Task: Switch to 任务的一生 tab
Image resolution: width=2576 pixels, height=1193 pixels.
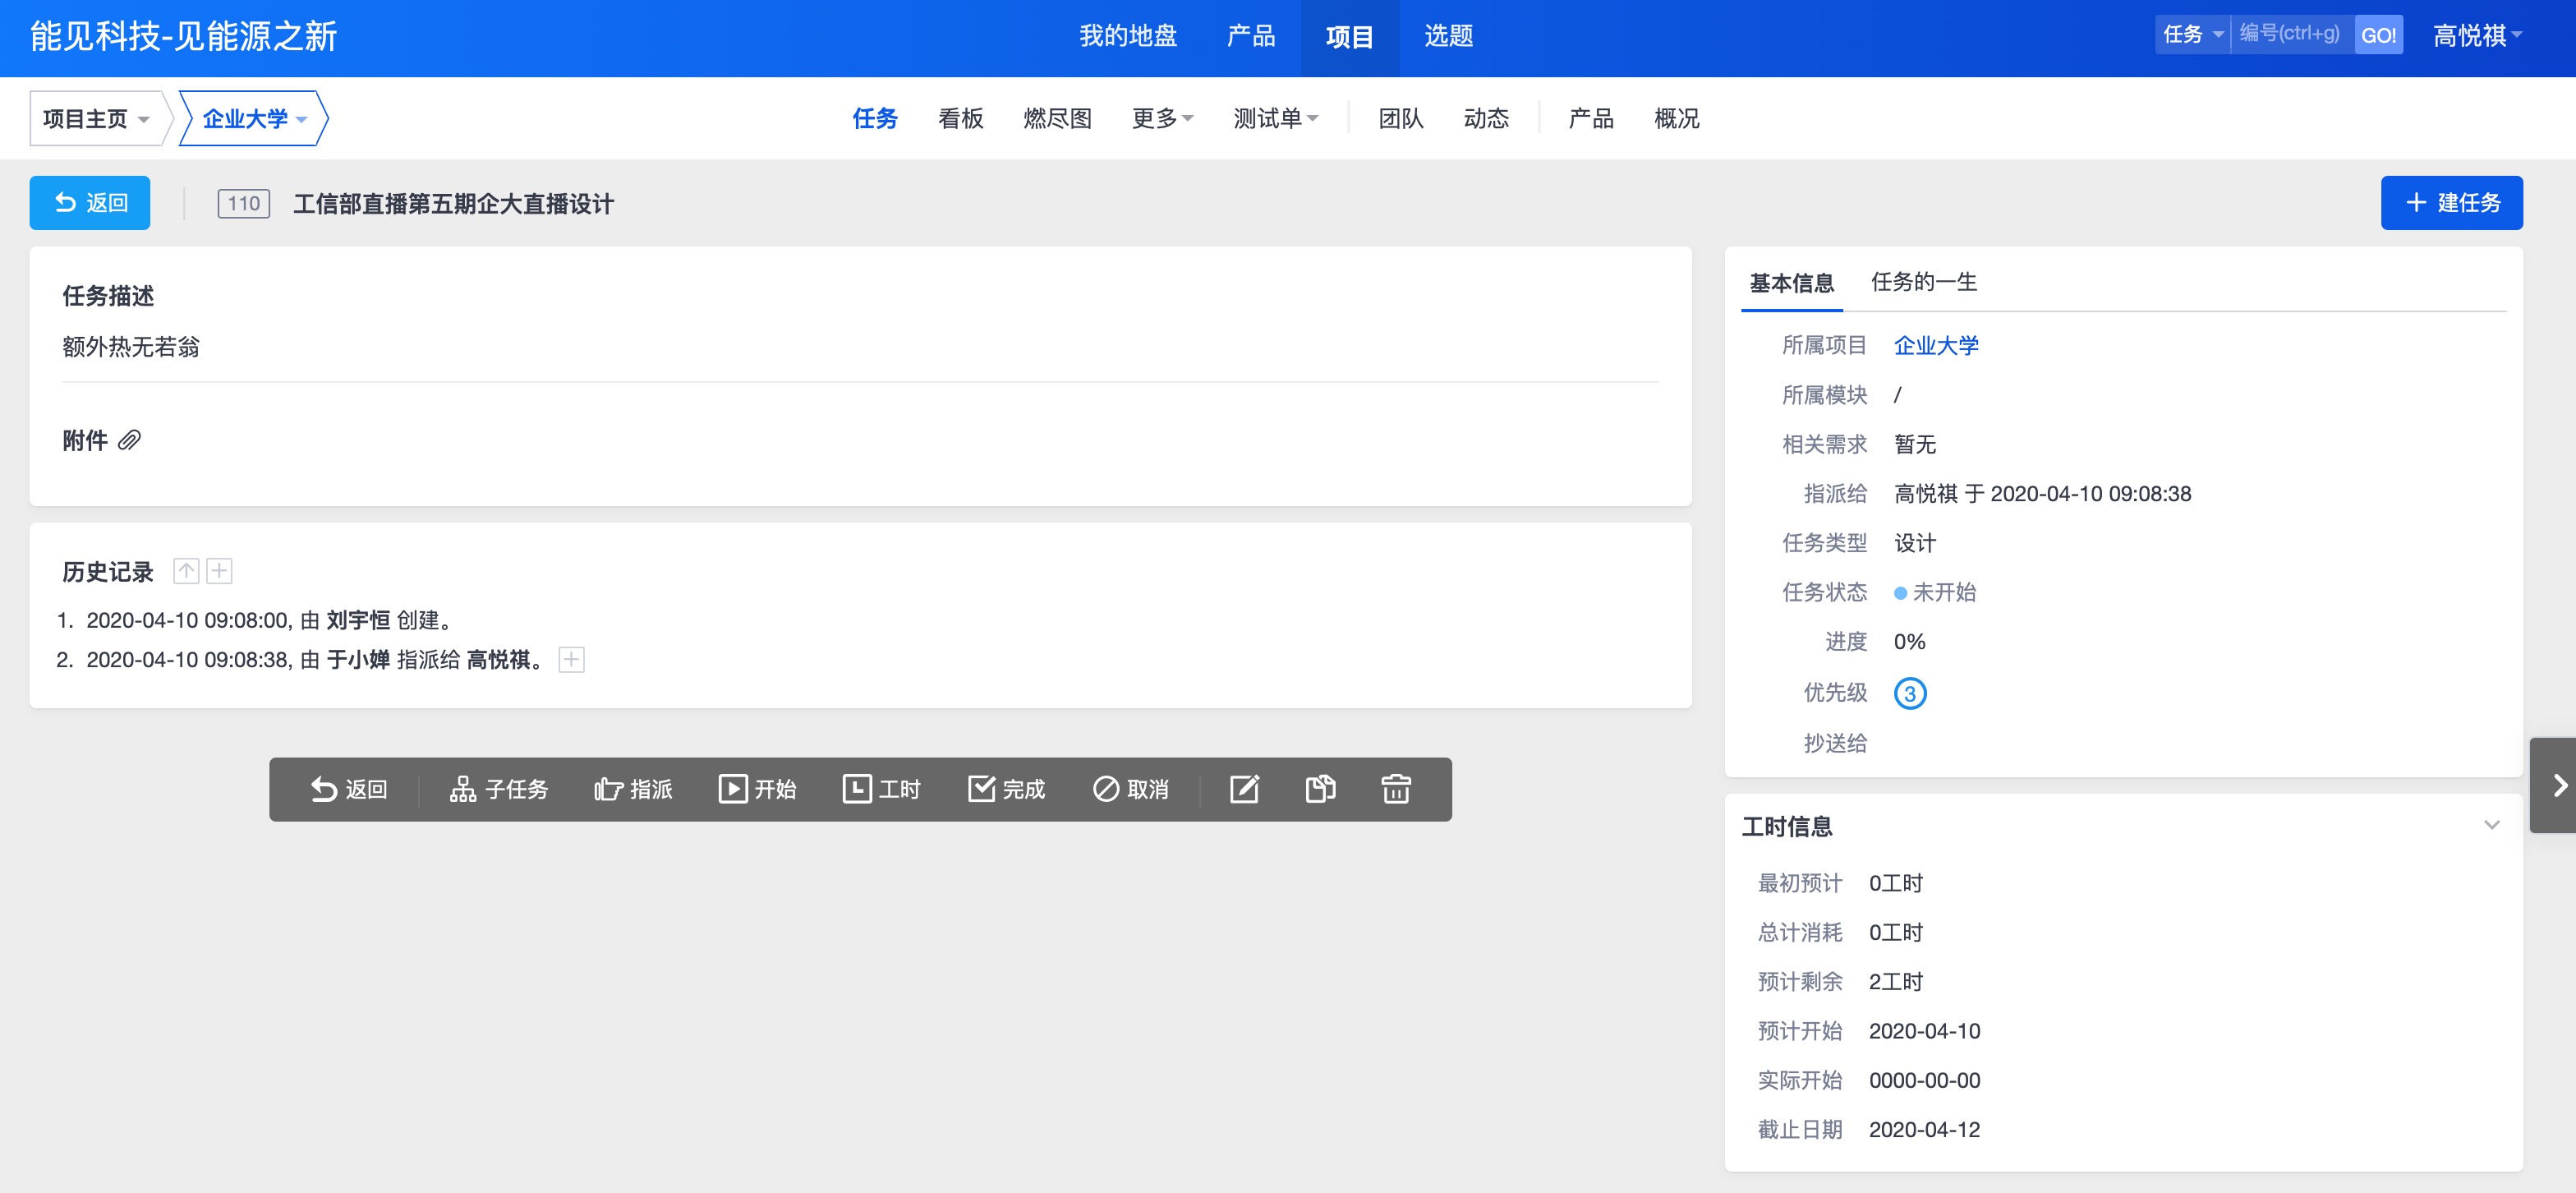Action: pyautogui.click(x=1923, y=282)
